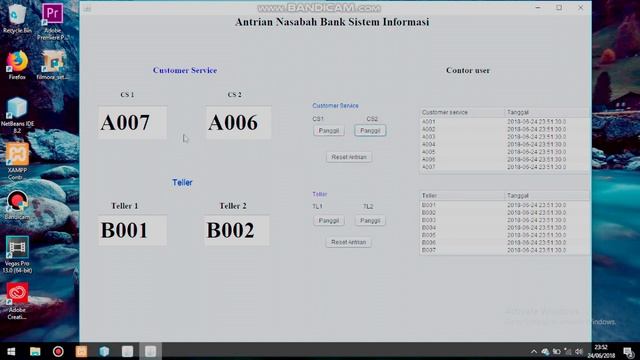The width and height of the screenshot is (640, 360).
Task: Select row A007 in Customer service table
Action: (x=505, y=167)
